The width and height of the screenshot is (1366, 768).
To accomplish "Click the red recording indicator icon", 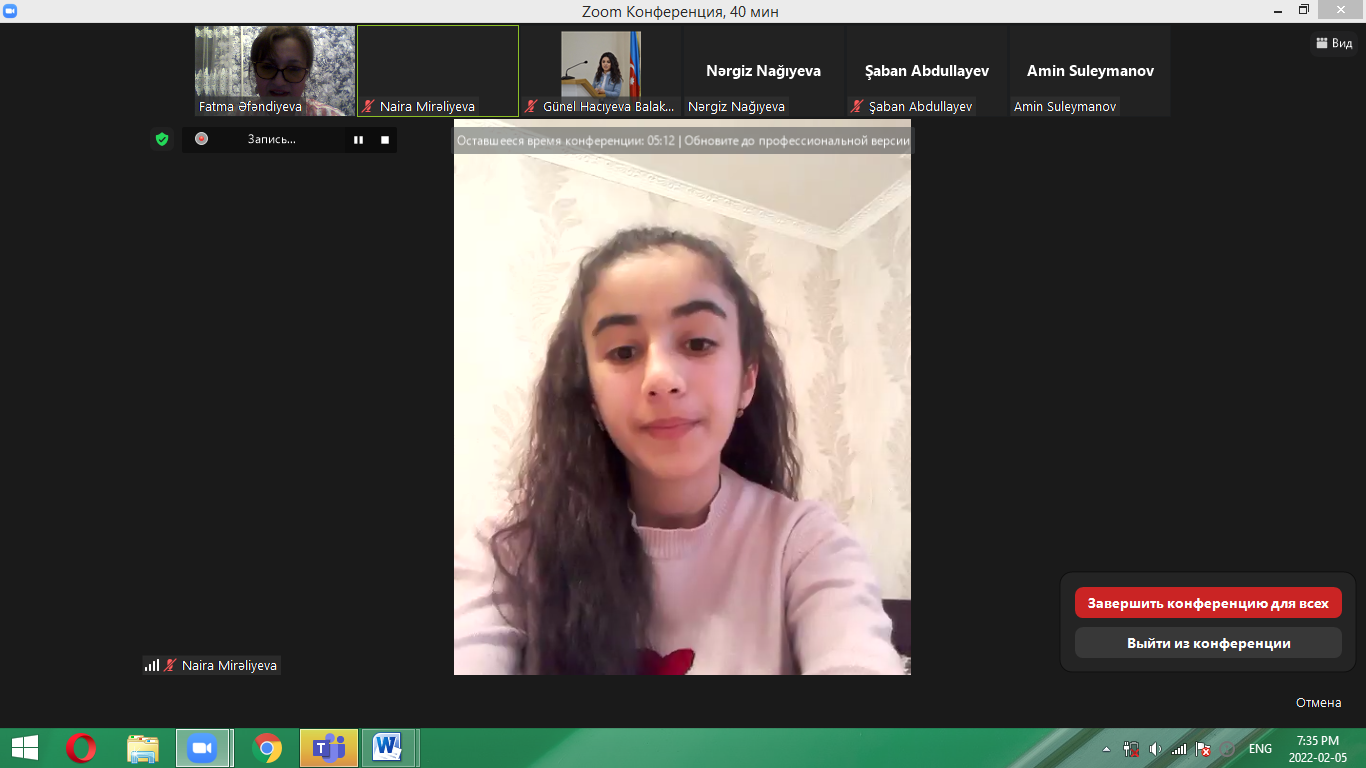I will [202, 139].
